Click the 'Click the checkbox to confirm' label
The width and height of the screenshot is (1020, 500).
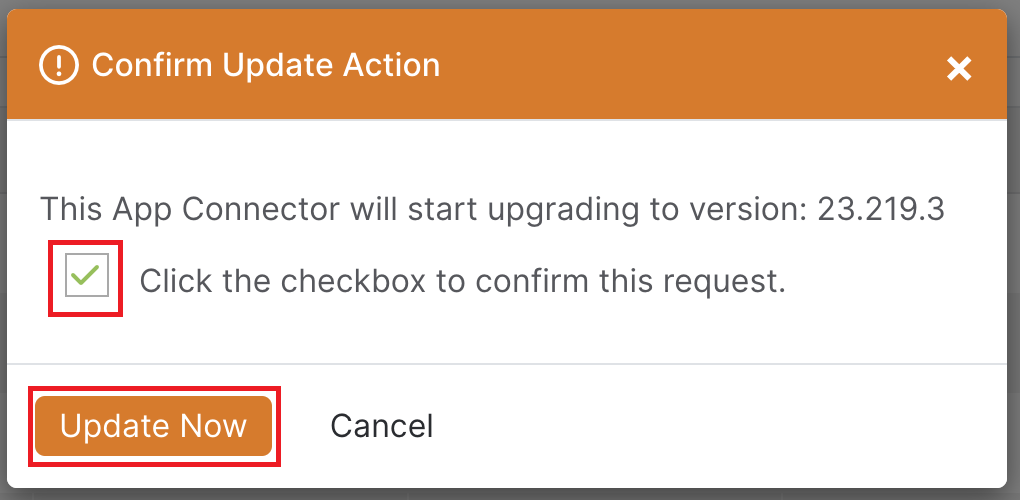(x=463, y=282)
